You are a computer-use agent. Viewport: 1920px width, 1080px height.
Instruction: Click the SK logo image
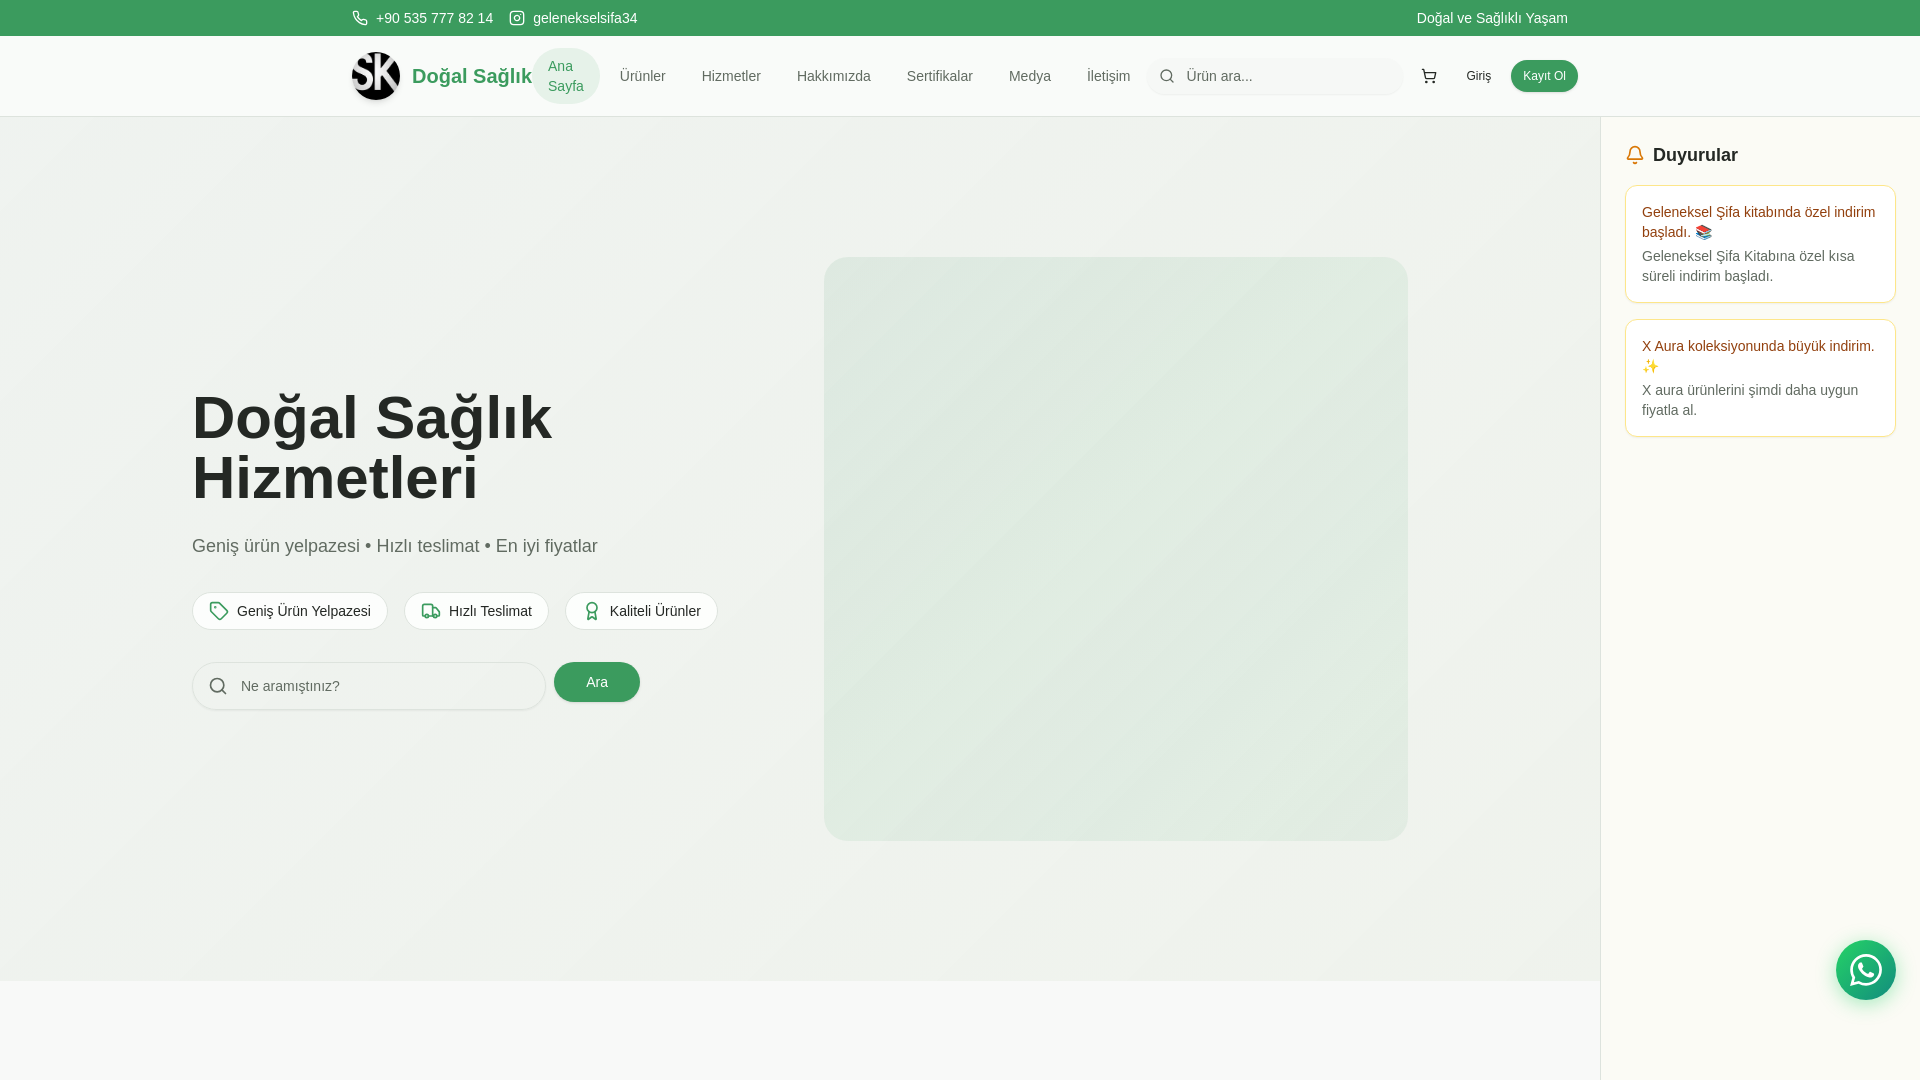pyautogui.click(x=376, y=76)
